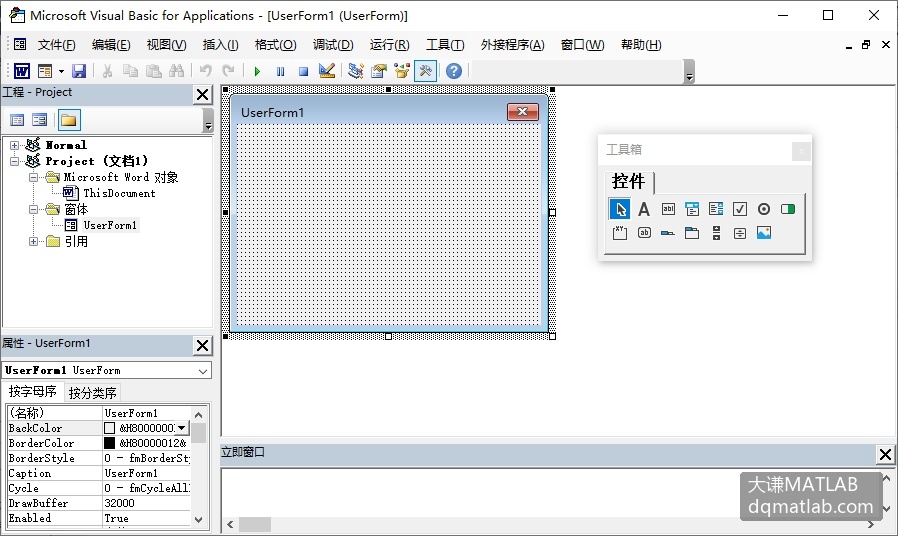This screenshot has width=898, height=536.
Task: Toggle the Toolbox toolbar icon
Action: (426, 71)
